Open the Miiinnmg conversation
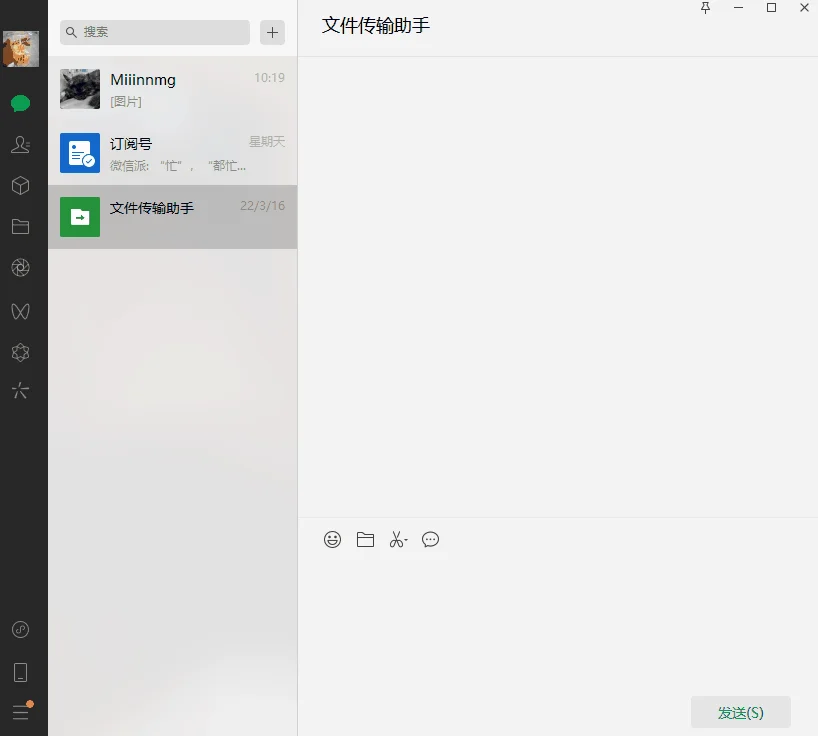The image size is (818, 736). tap(173, 89)
